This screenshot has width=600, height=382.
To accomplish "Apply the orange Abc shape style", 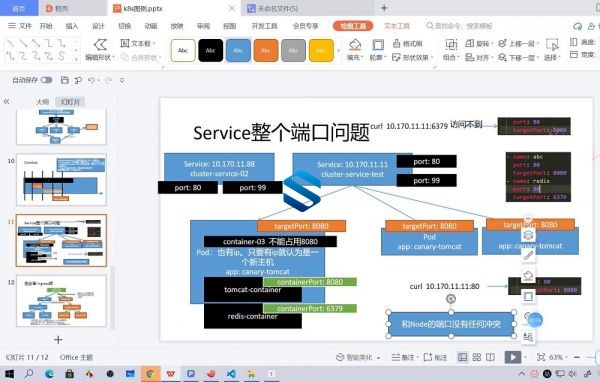I will [266, 50].
